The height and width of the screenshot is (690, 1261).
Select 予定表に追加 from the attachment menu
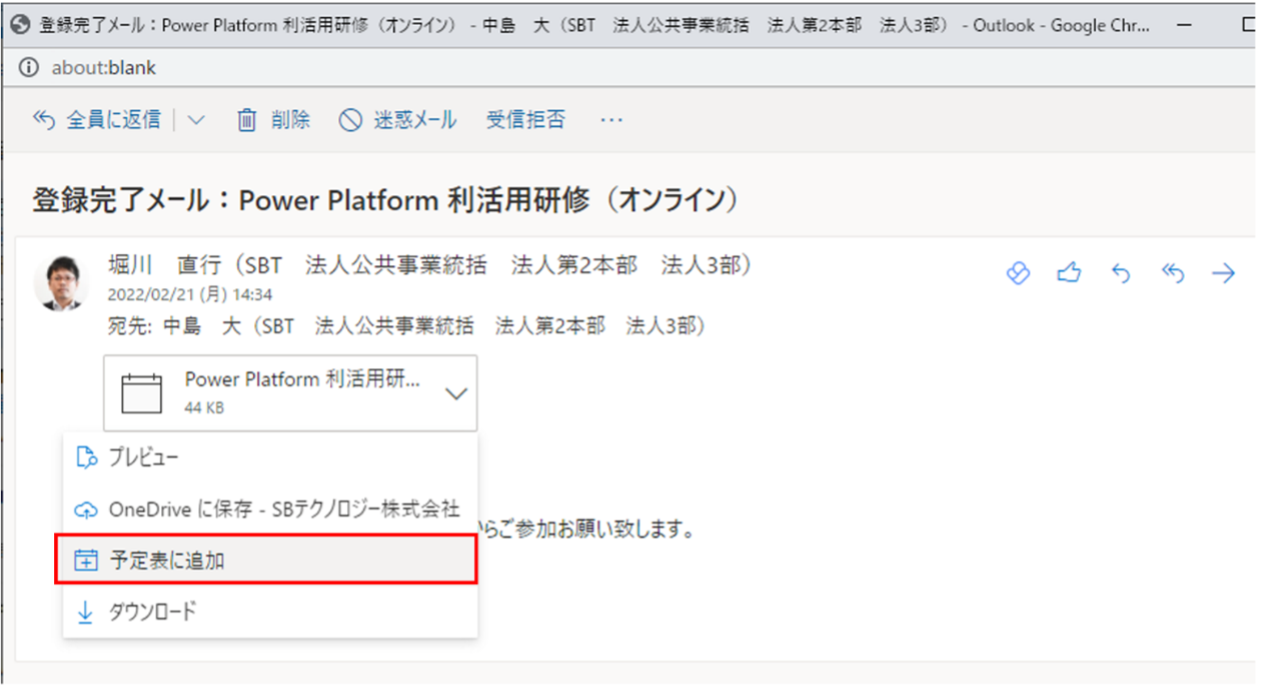[x=265, y=560]
